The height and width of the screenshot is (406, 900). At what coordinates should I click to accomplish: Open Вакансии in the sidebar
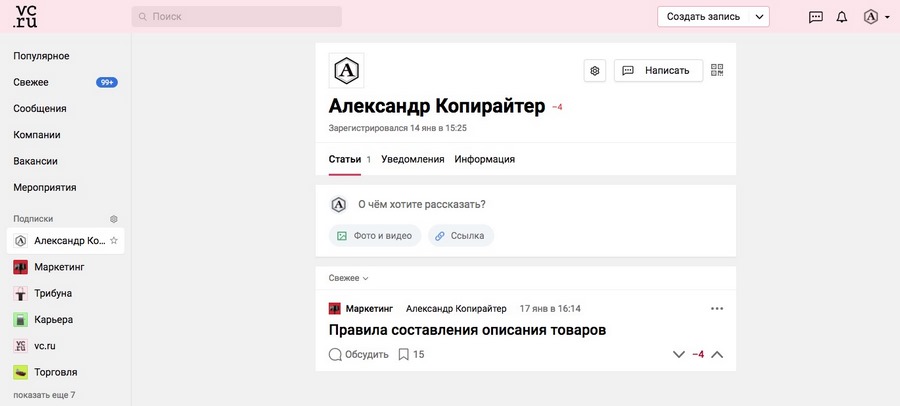point(35,161)
